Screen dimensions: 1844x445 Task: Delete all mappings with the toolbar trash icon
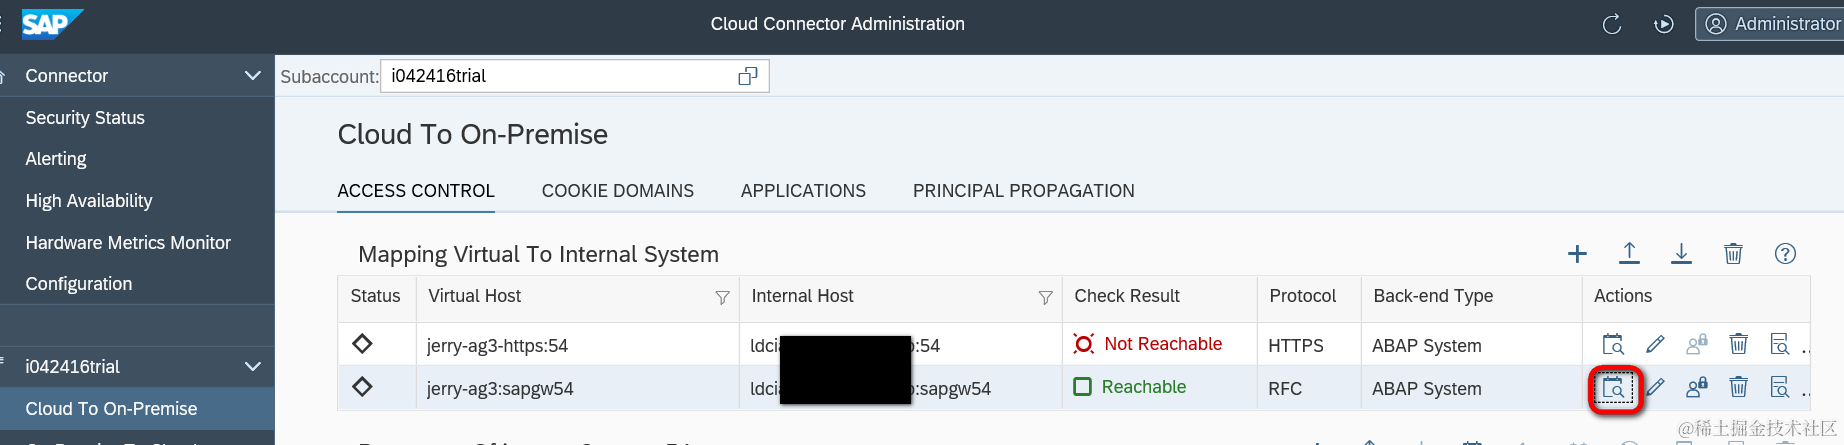click(1733, 254)
